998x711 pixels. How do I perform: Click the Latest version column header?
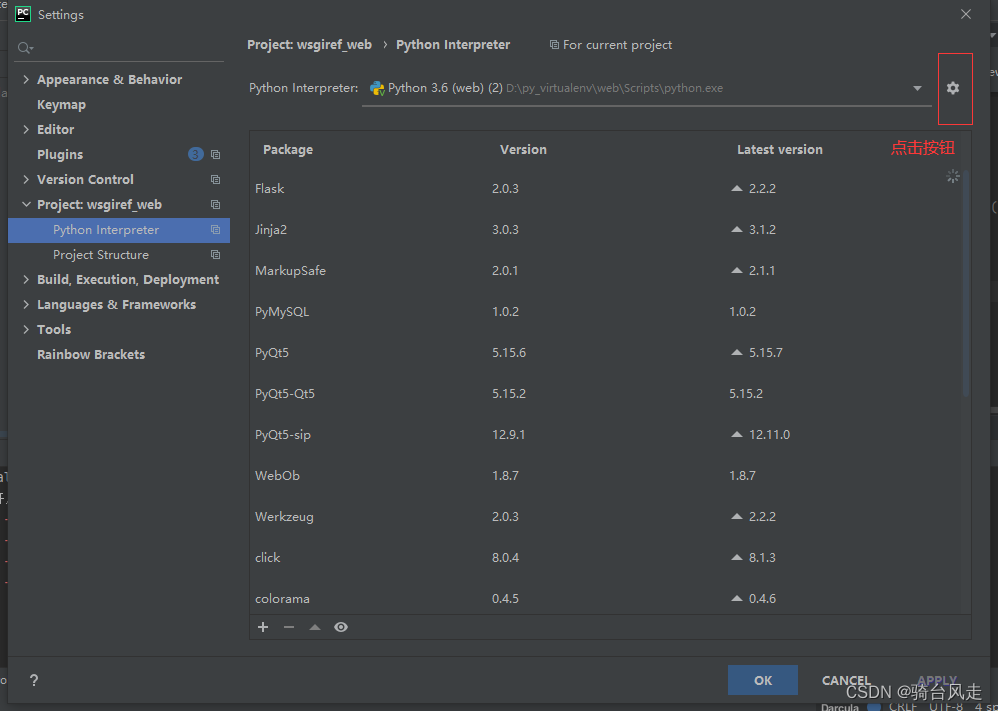click(x=780, y=150)
